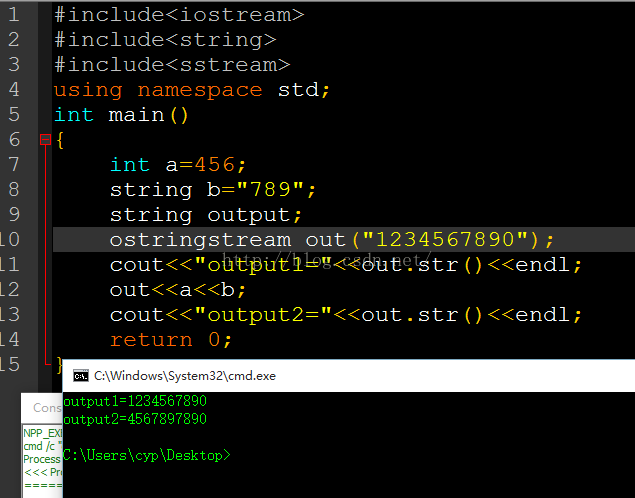Click the 'namespace' keyword
Viewport: 635px width, 498px height.
pyautogui.click(x=200, y=90)
